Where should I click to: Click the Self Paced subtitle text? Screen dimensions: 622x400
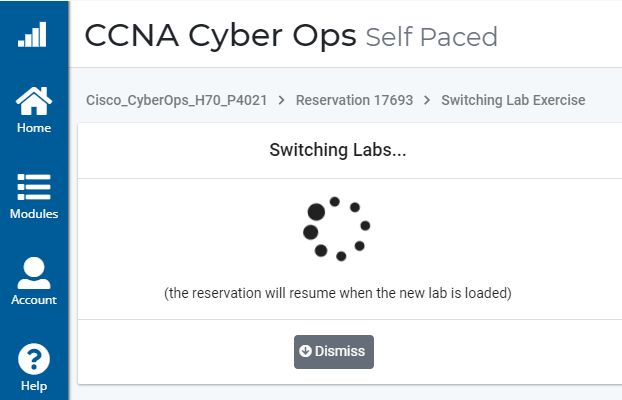431,37
